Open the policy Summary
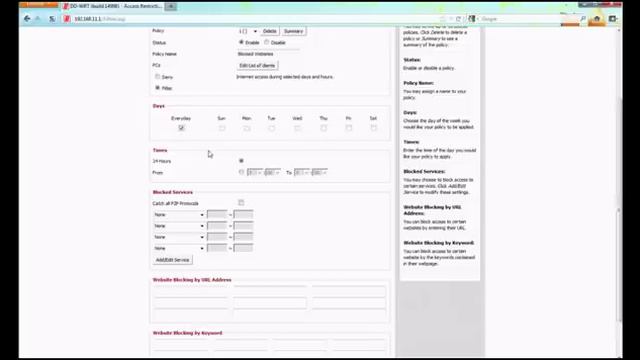Screen dimensions: 640x360 point(293,31)
